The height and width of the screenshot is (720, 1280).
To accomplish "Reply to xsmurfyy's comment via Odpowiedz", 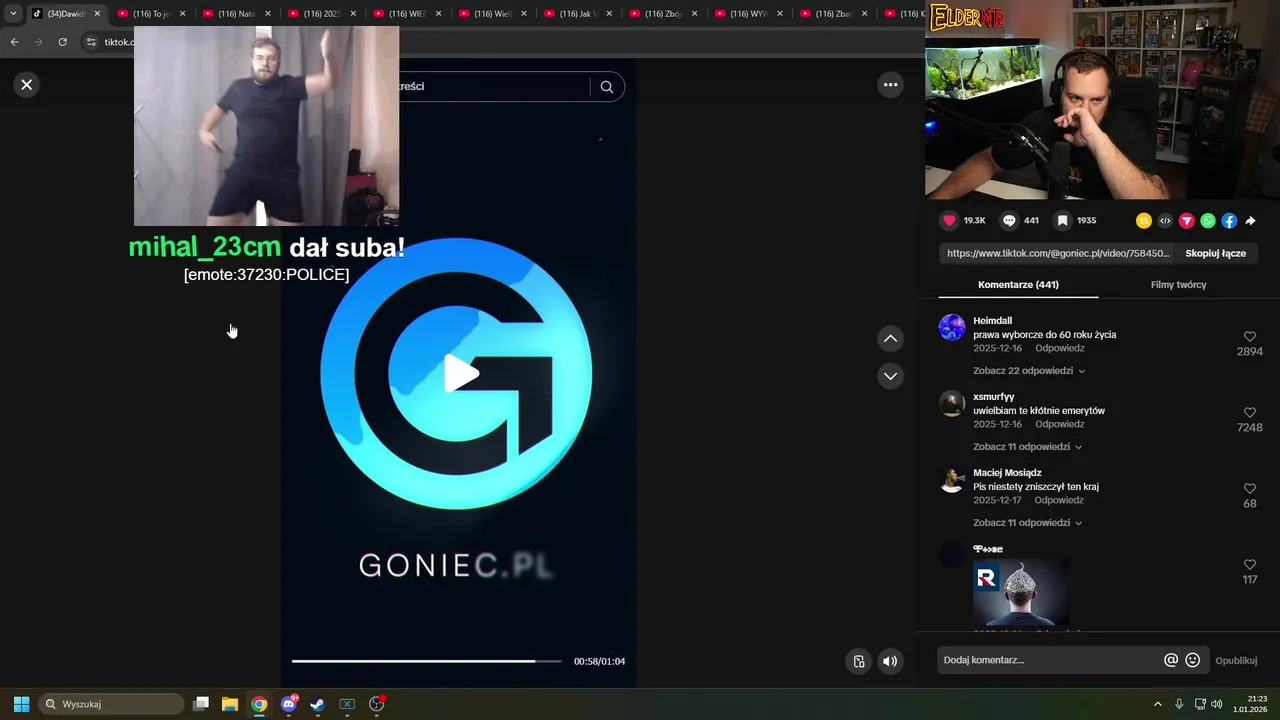I will [x=1059, y=424].
